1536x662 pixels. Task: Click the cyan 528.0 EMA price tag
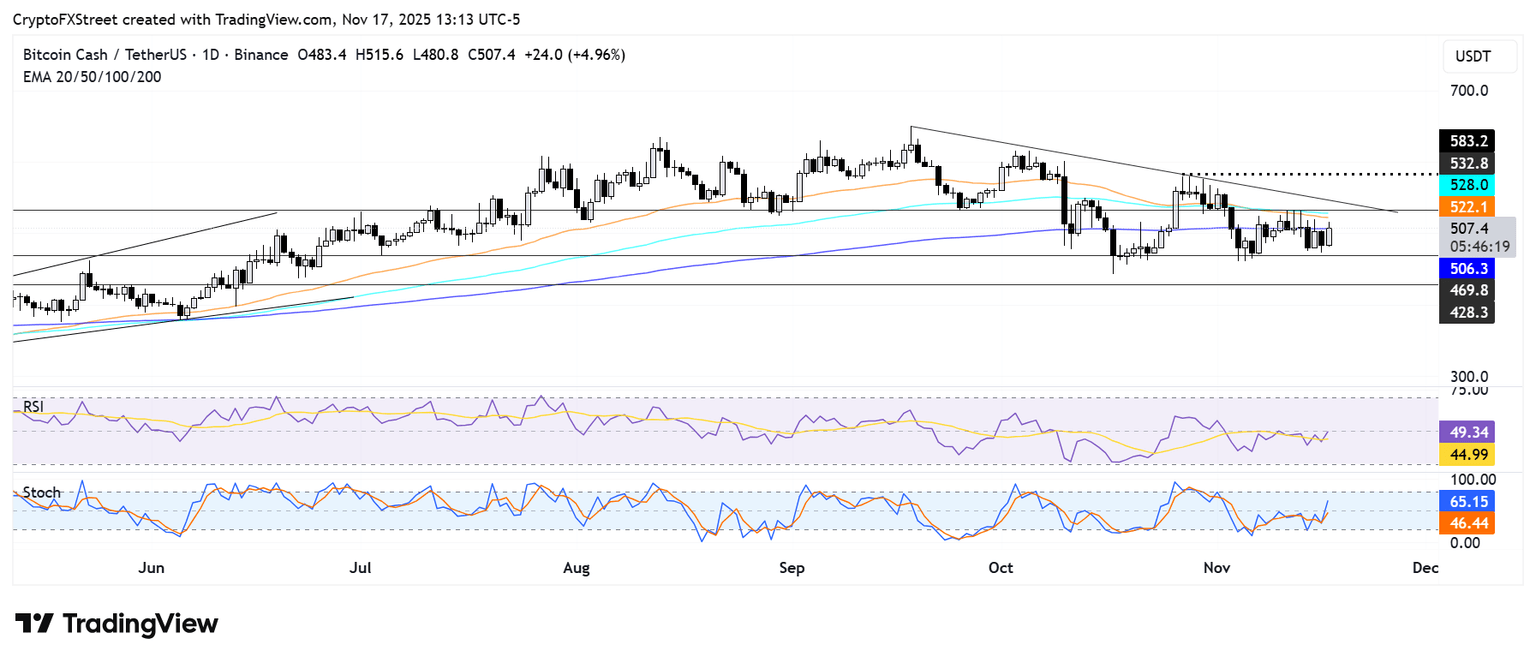[1466, 185]
